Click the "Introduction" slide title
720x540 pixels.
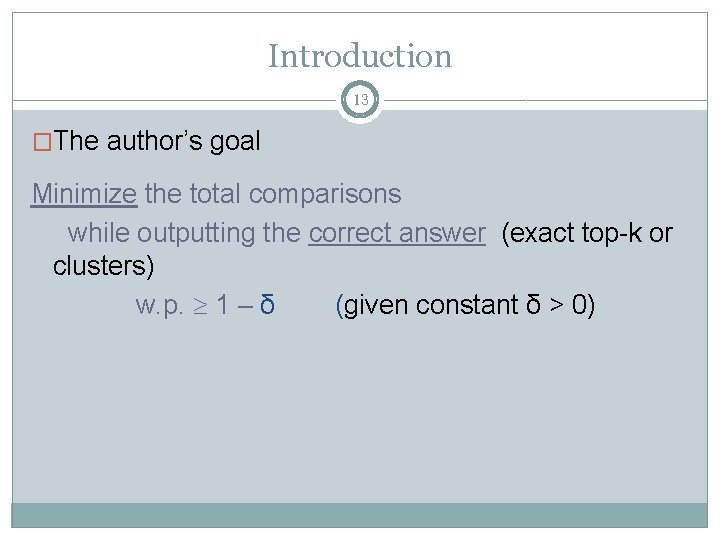(360, 56)
